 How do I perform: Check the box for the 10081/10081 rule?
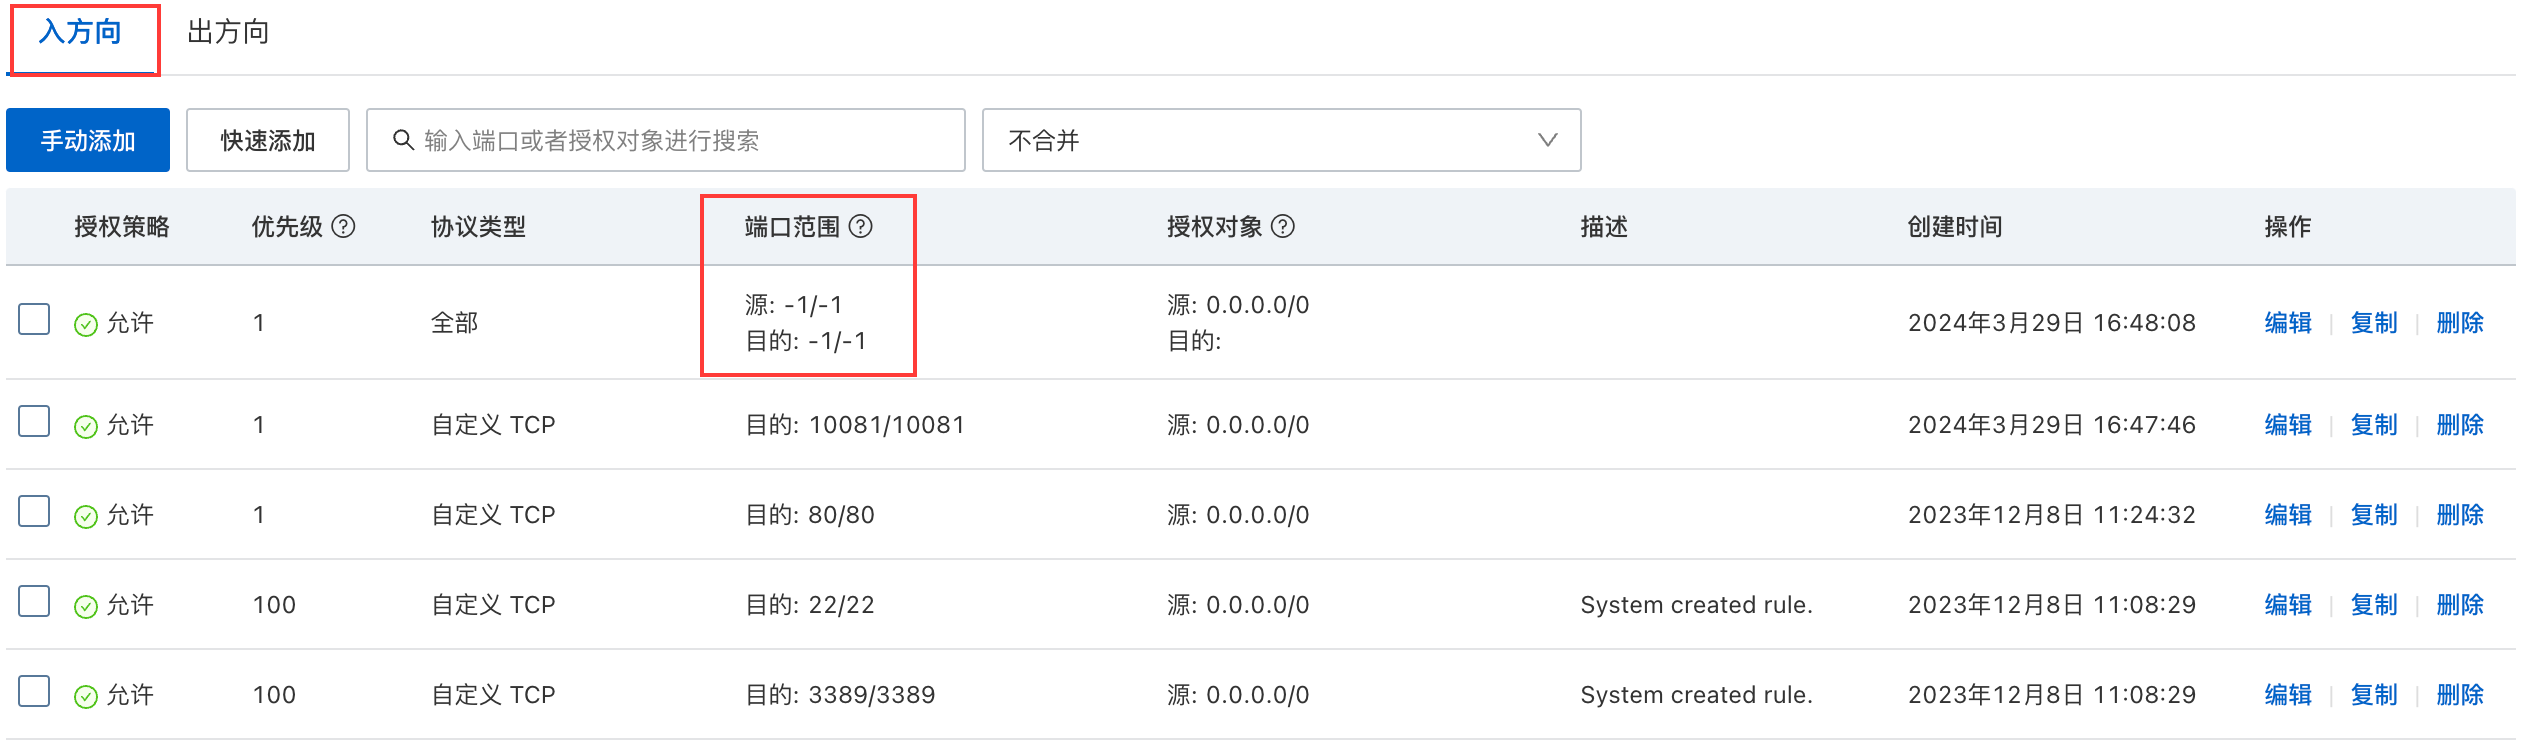pos(34,422)
